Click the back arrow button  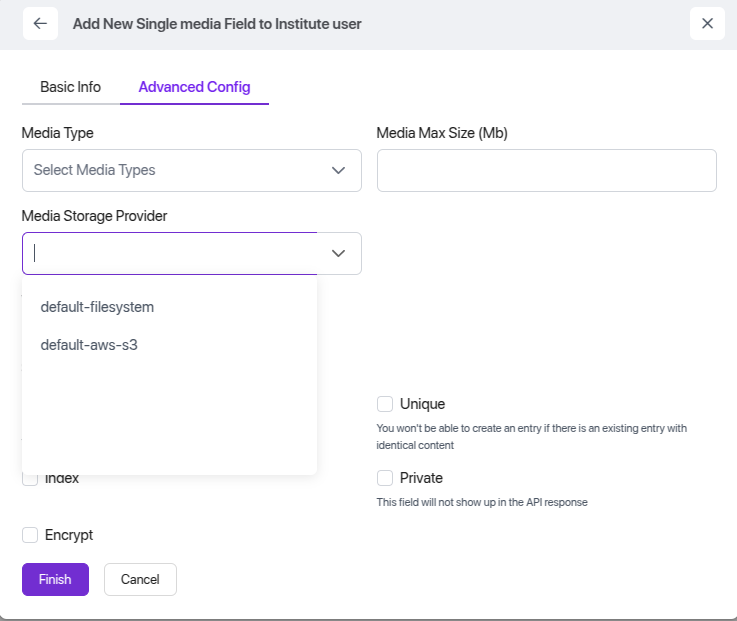click(x=40, y=24)
